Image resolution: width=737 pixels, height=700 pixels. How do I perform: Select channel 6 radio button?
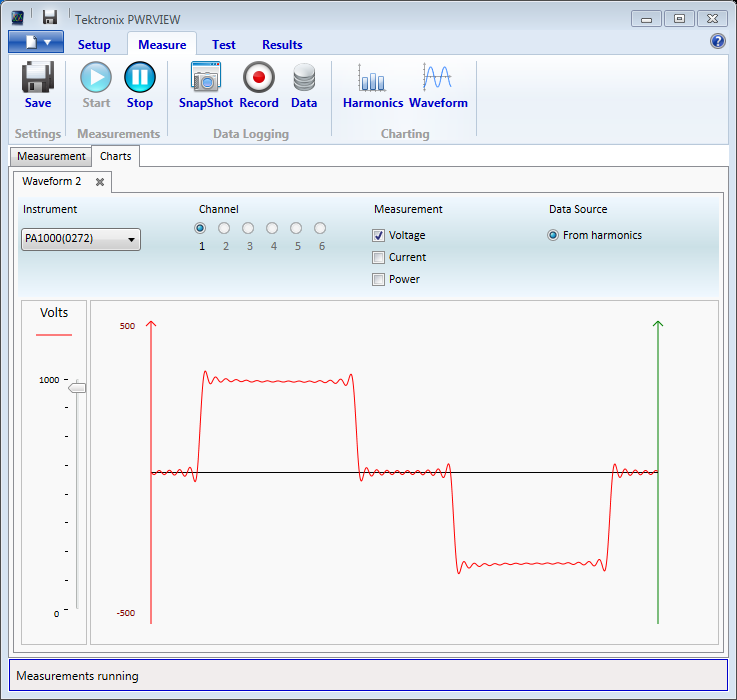pos(320,228)
